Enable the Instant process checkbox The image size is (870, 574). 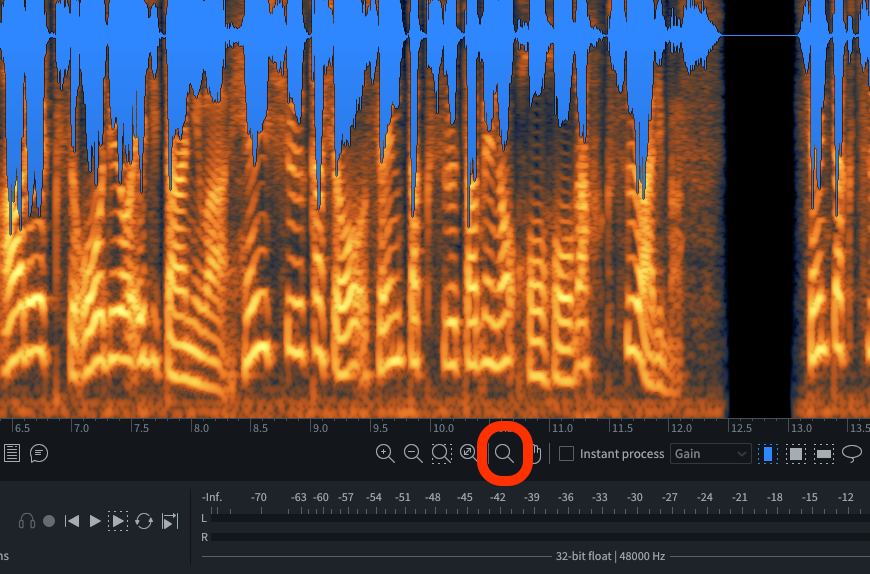pyautogui.click(x=567, y=454)
